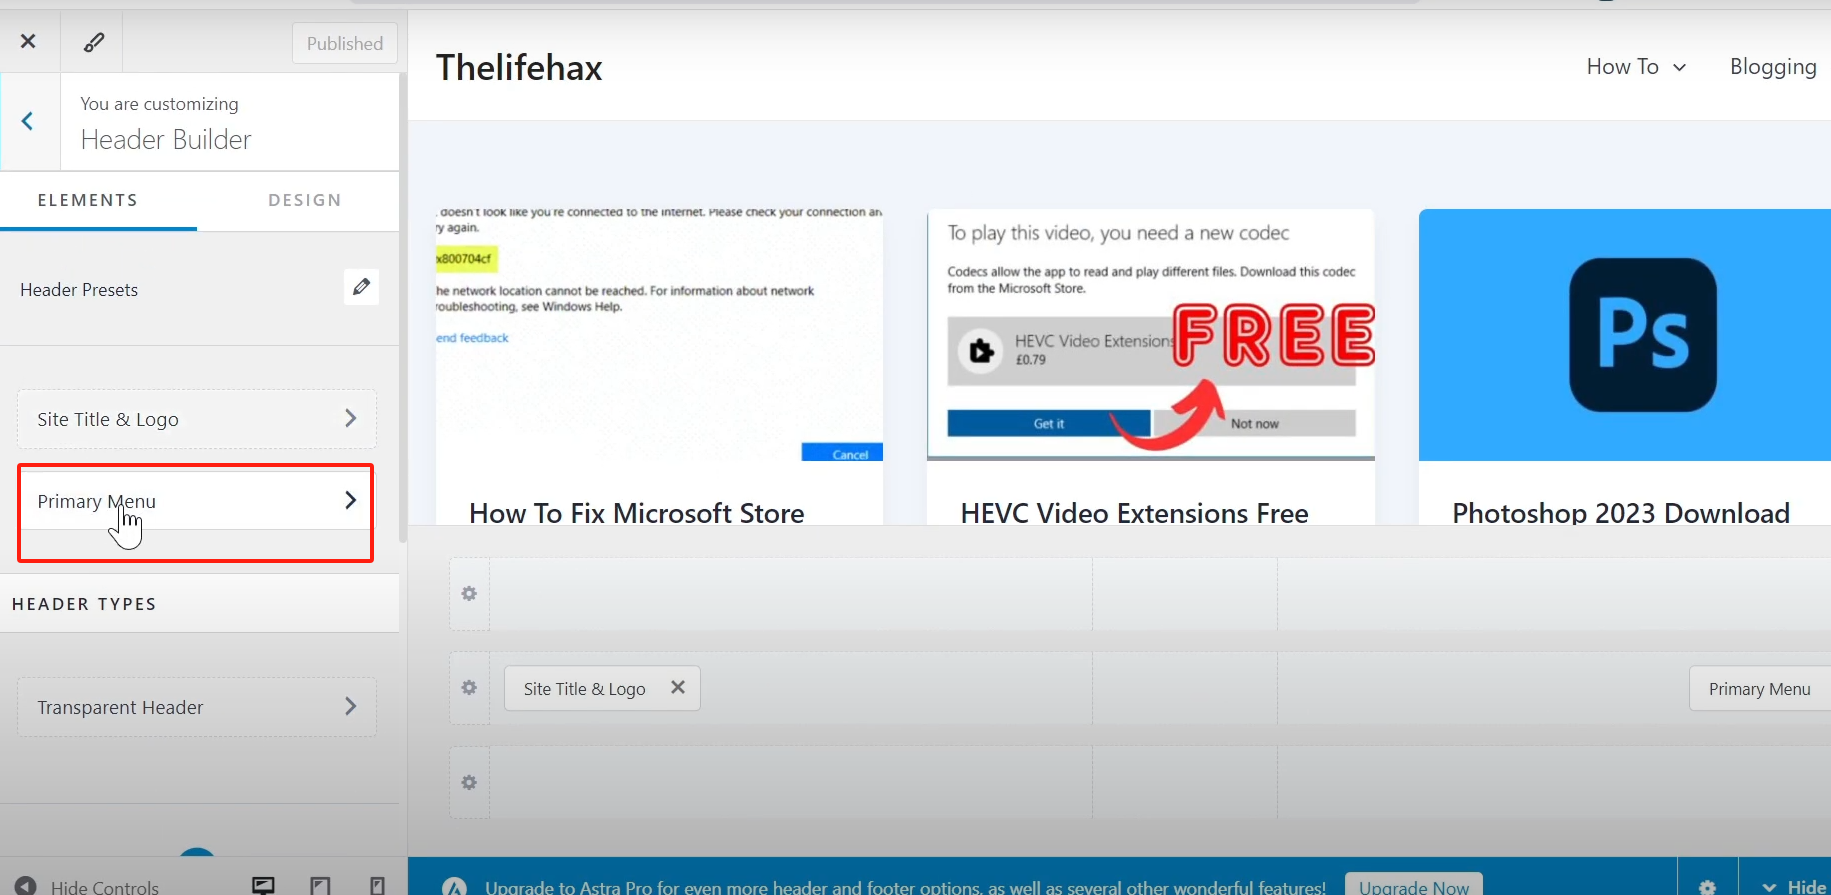Open settings gear for Site Title row
This screenshot has width=1831, height=895.
(x=469, y=688)
